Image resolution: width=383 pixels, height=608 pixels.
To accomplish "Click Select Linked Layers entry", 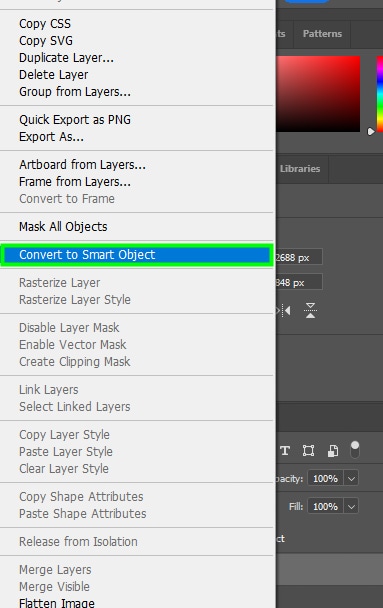I will [74, 407].
